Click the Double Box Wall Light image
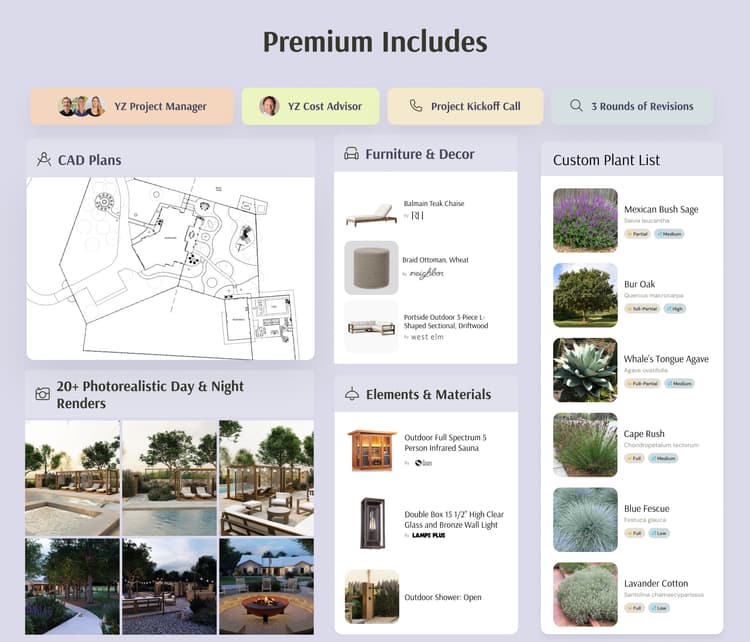 [x=371, y=523]
